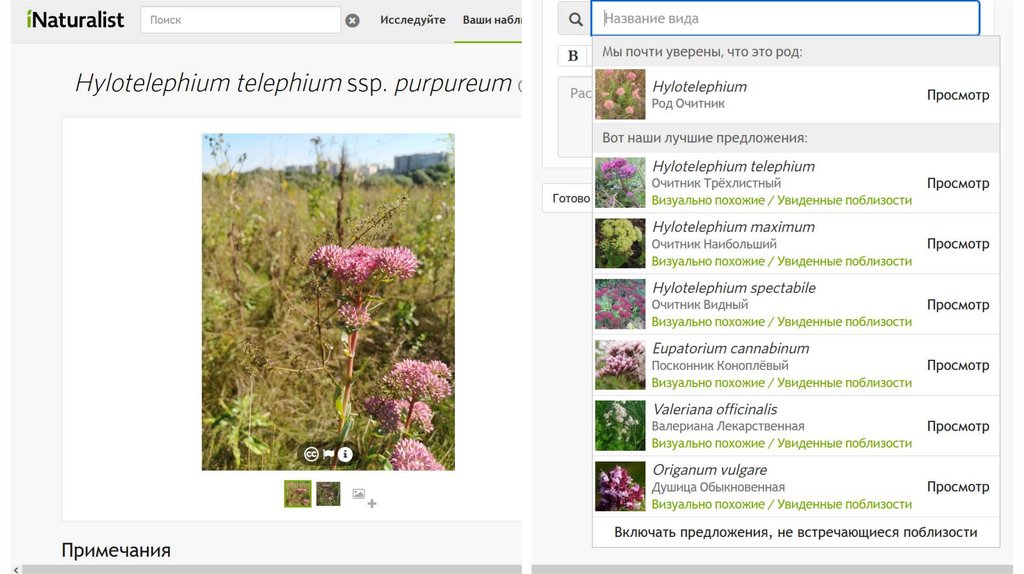Open the main observation photo
The width and height of the screenshot is (1024, 574).
[x=328, y=302]
